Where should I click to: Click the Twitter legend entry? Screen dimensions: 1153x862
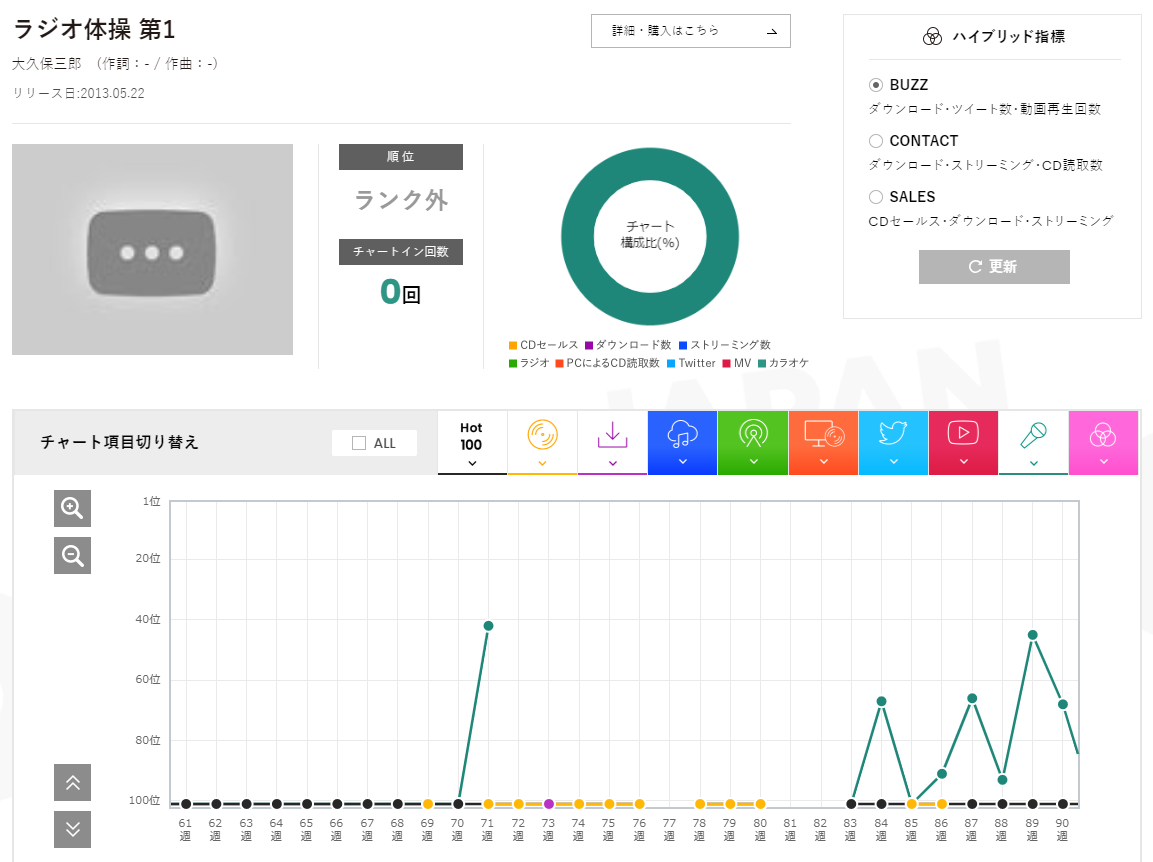pos(691,363)
